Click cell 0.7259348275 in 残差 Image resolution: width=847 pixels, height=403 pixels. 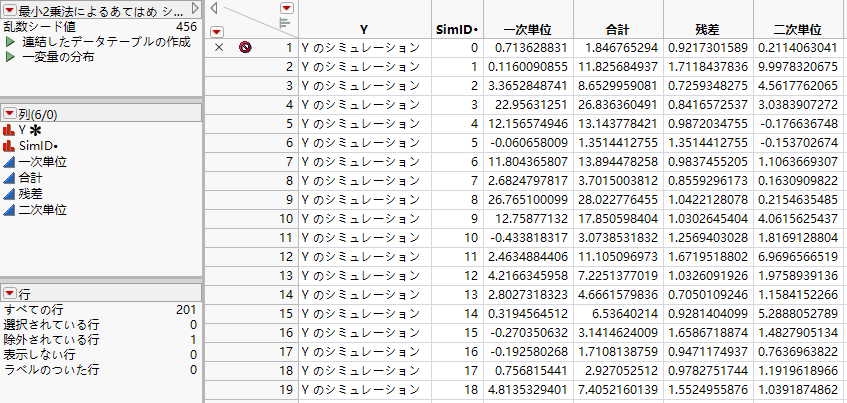point(708,86)
